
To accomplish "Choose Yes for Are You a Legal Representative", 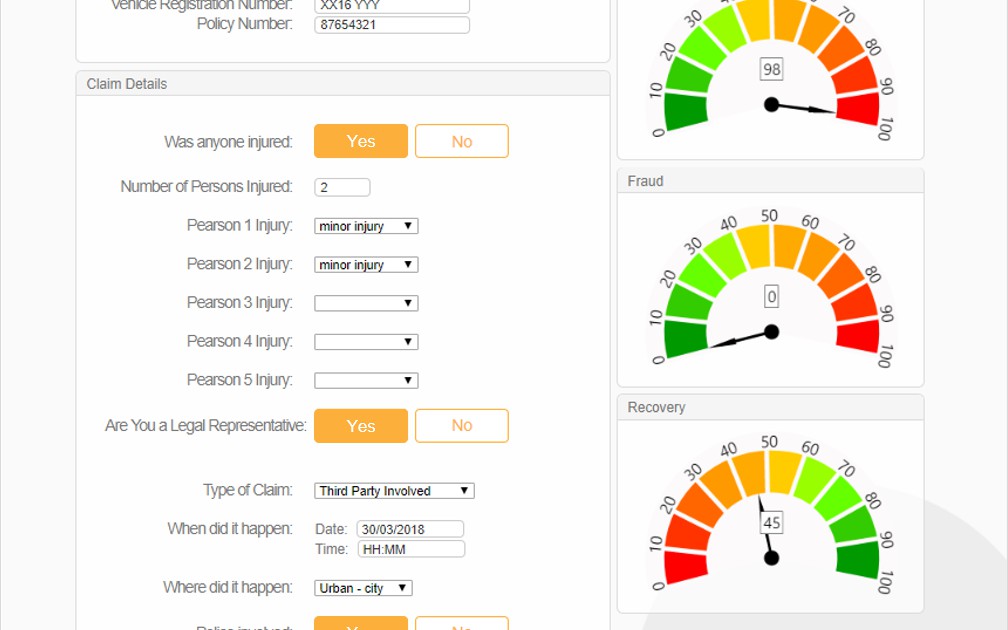I will pyautogui.click(x=360, y=426).
